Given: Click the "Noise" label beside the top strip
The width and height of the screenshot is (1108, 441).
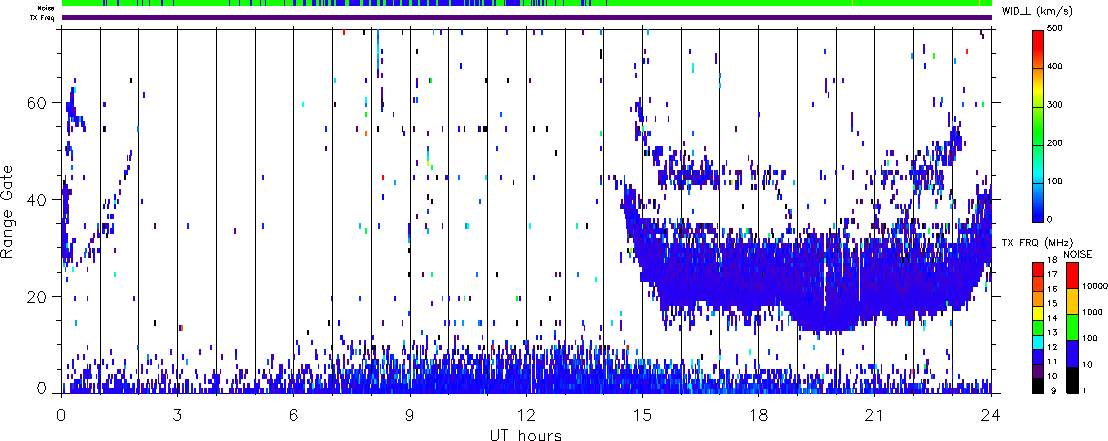Looking at the screenshot, I should (47, 8).
